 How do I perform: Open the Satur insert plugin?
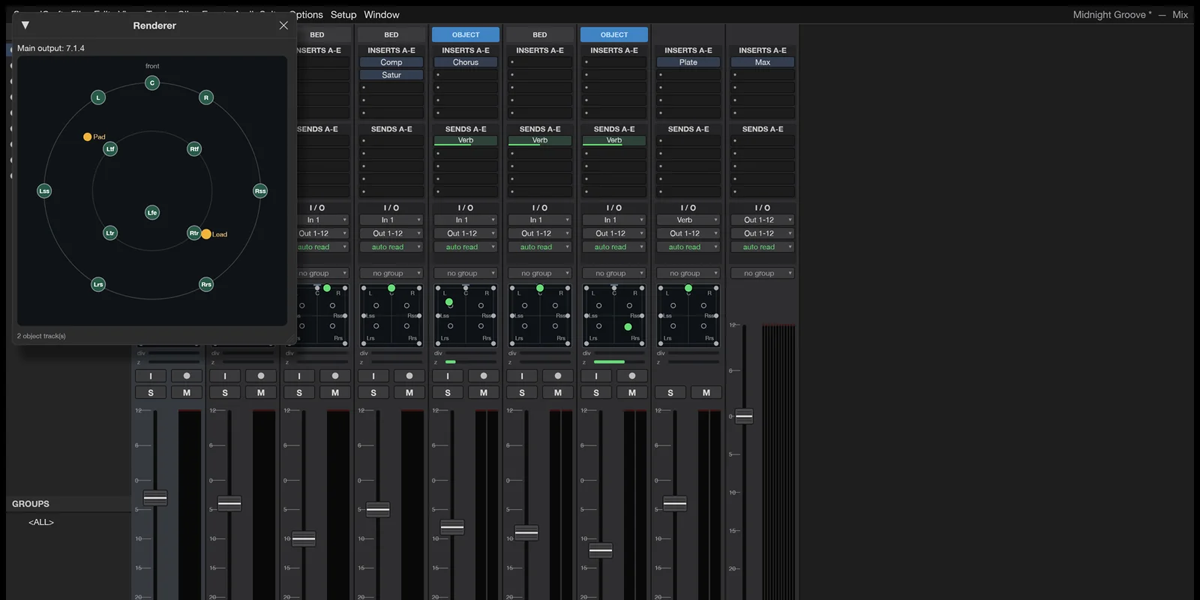(391, 75)
